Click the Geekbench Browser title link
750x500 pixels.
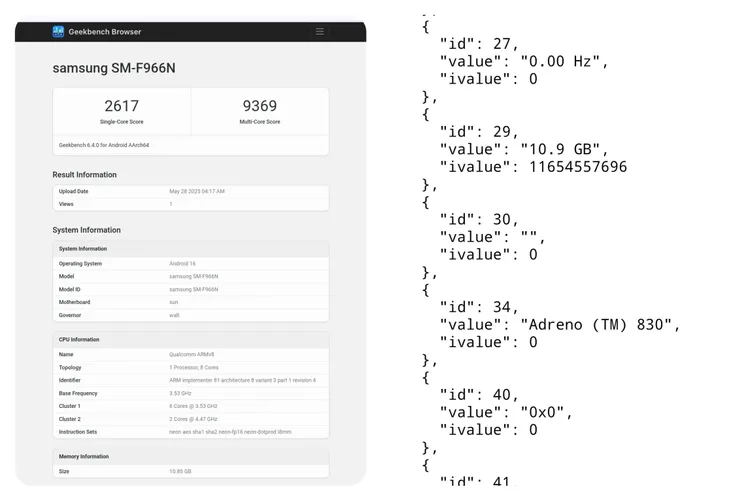click(x=104, y=32)
